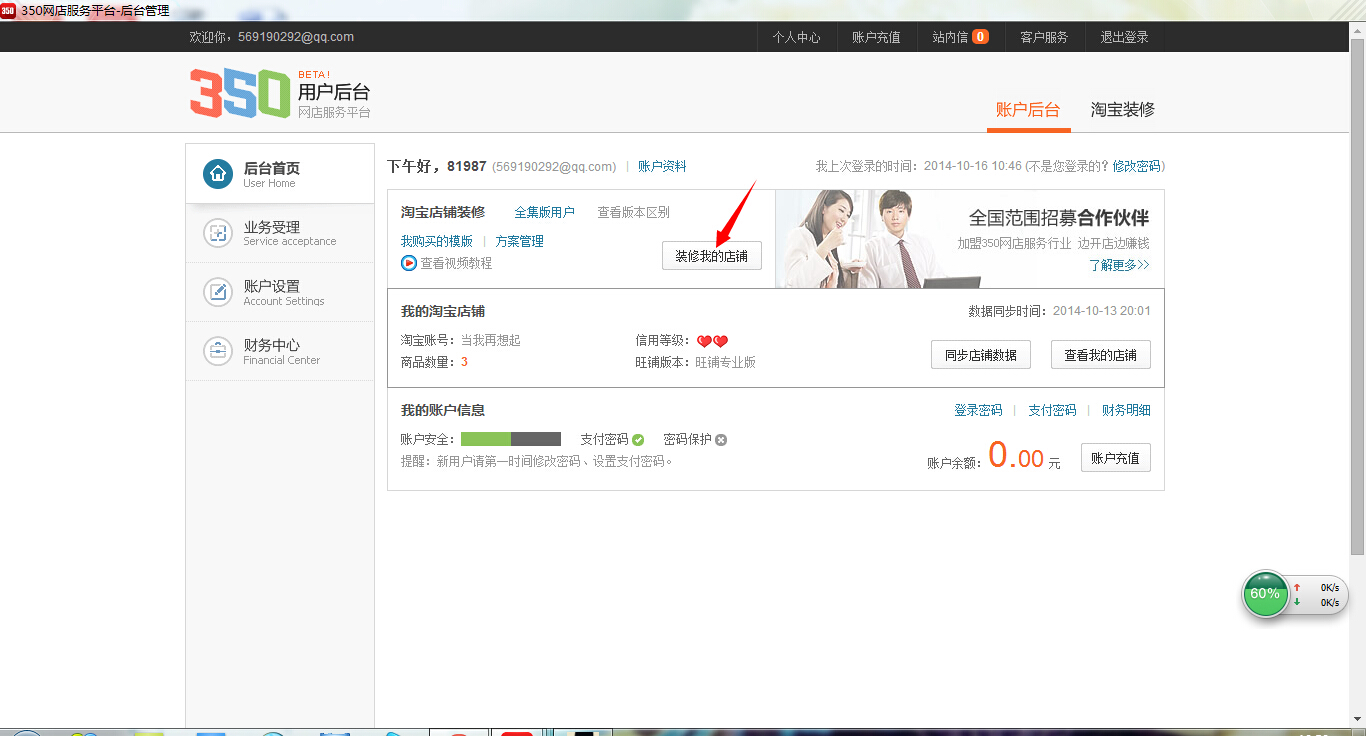The width and height of the screenshot is (1366, 736).
Task: Click the green check beside 支付密码
Action: pyautogui.click(x=638, y=439)
